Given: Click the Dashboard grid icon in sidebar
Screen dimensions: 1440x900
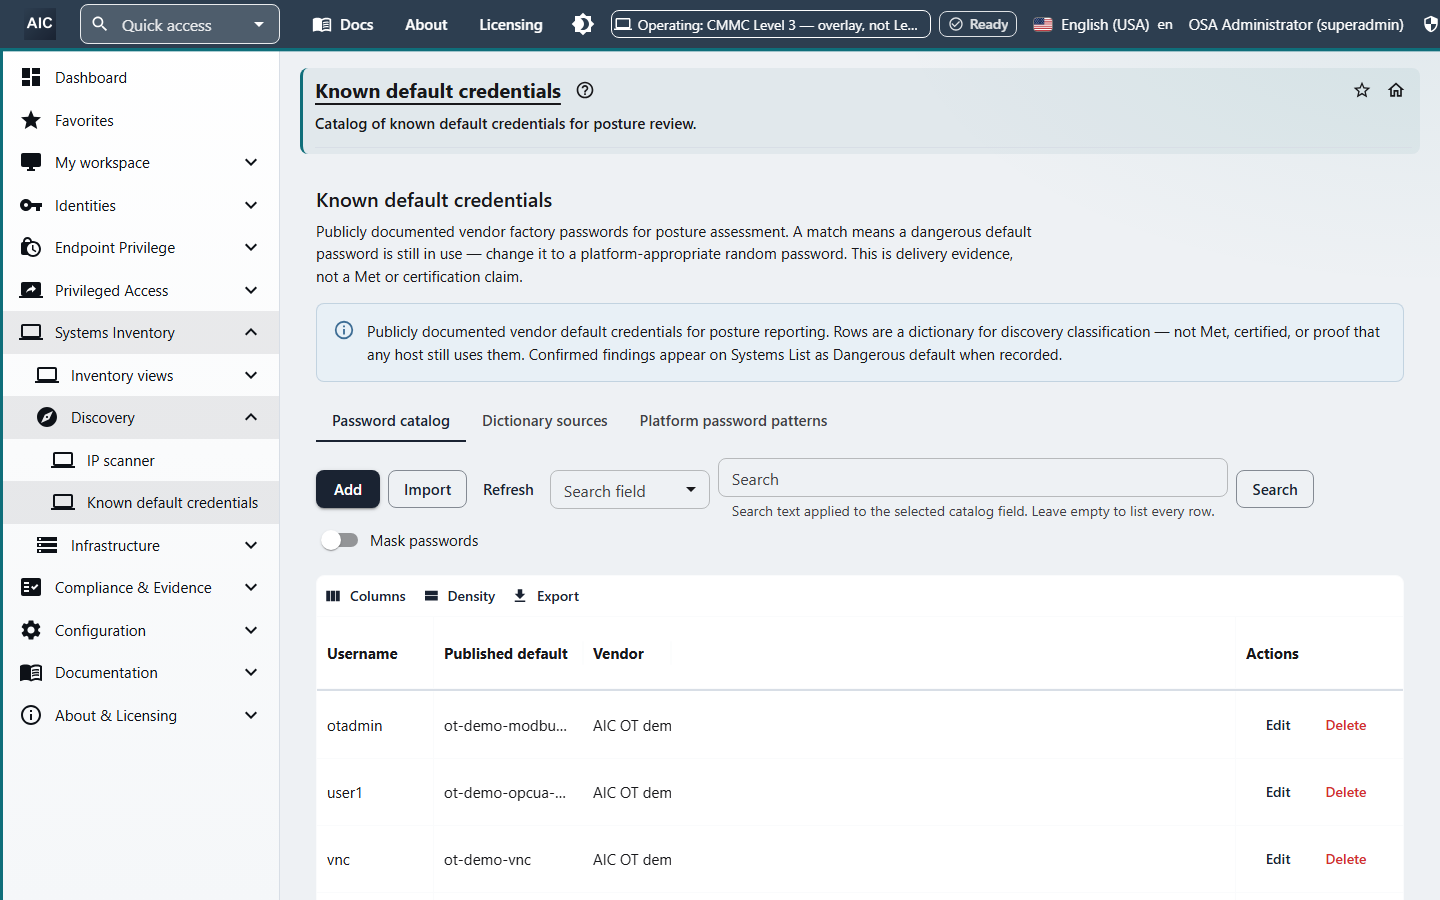Looking at the screenshot, I should pos(31,77).
